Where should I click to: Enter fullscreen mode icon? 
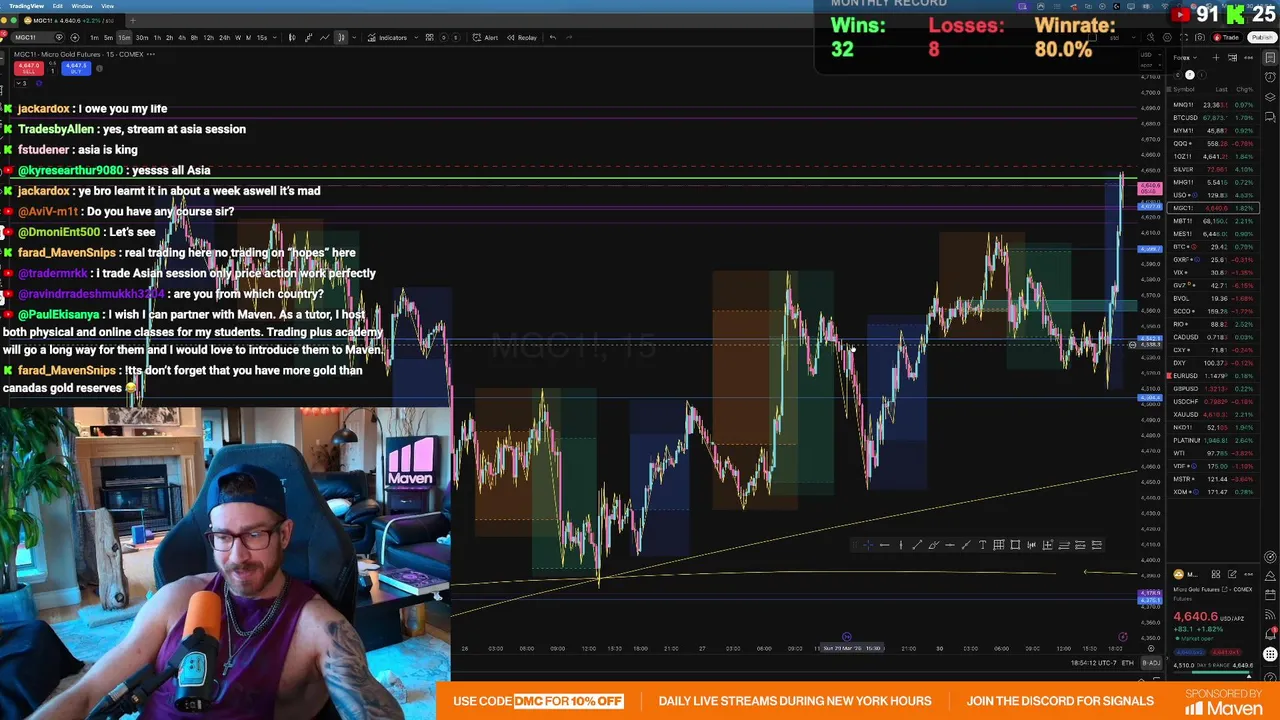(1184, 37)
